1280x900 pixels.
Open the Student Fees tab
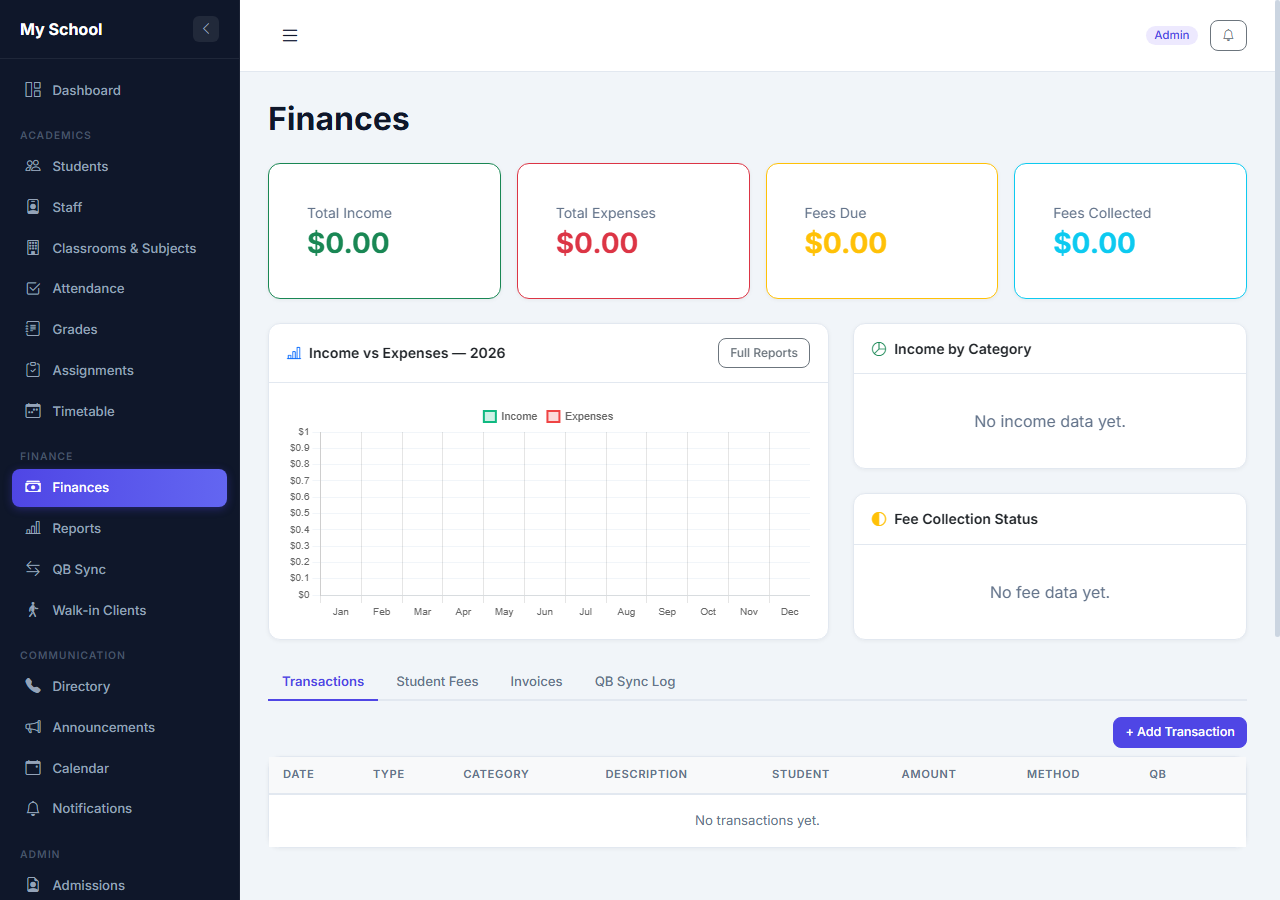(437, 682)
